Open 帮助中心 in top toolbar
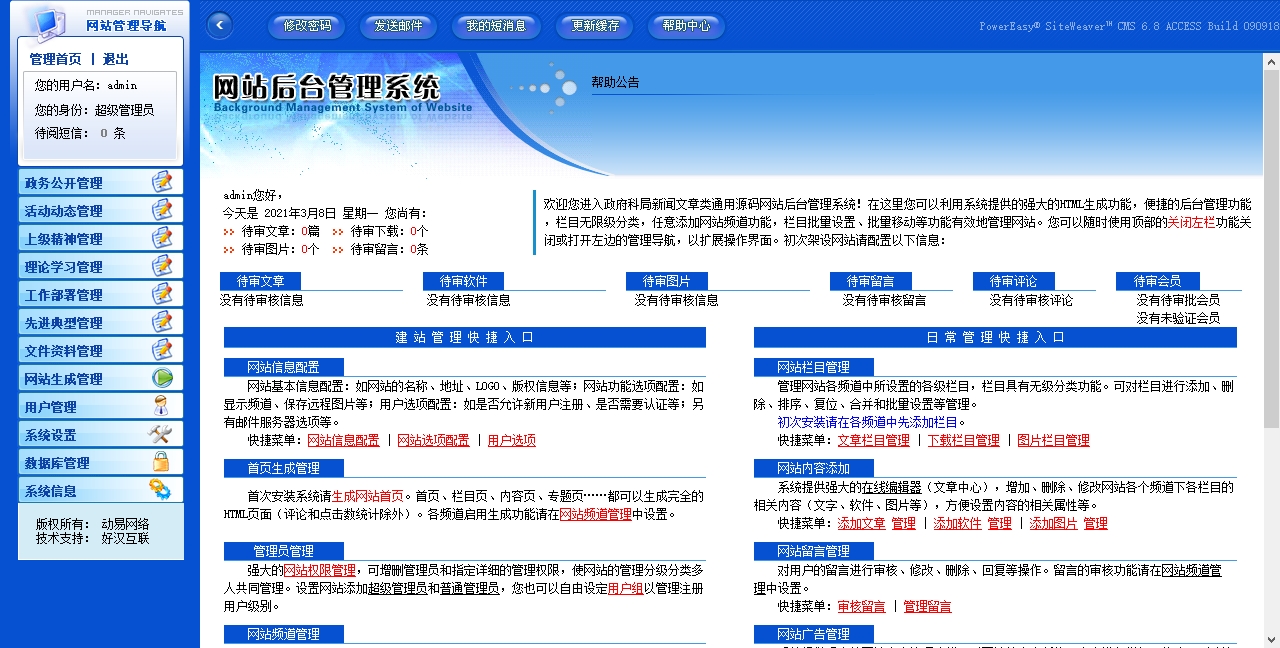 [x=686, y=26]
